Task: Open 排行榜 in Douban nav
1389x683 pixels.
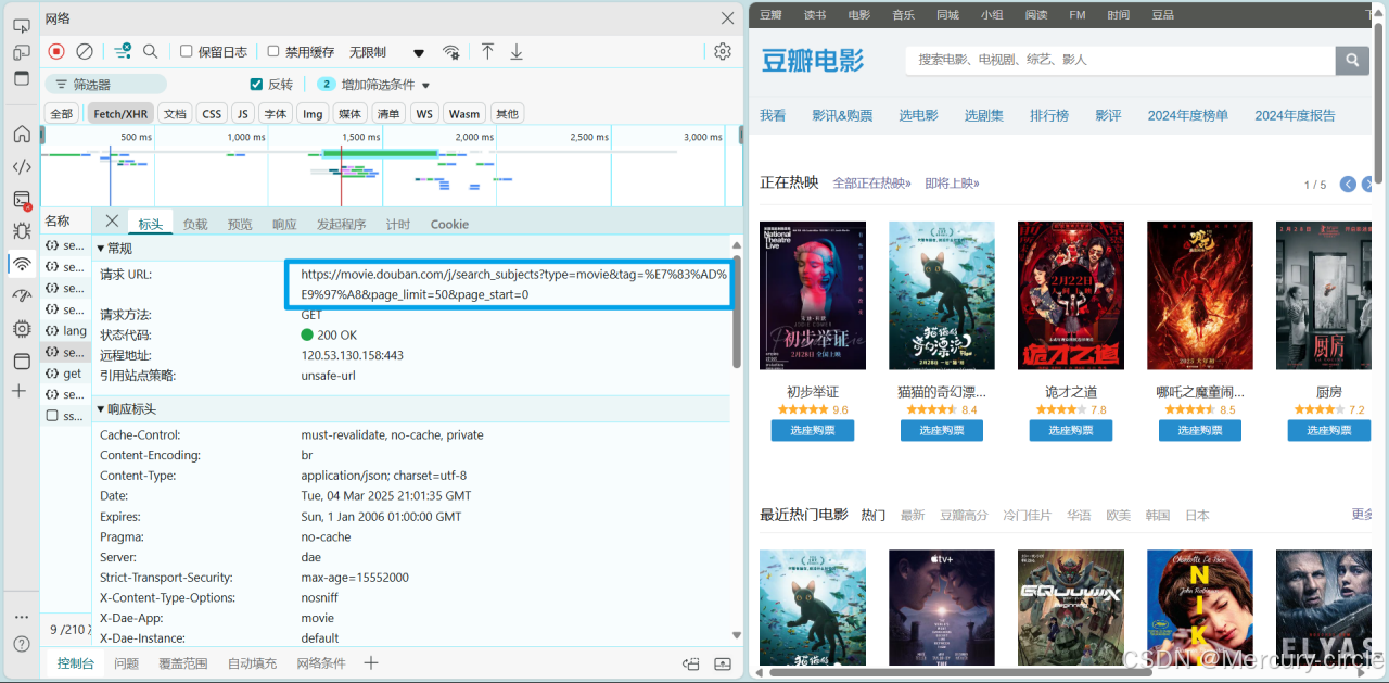Action: click(1049, 116)
